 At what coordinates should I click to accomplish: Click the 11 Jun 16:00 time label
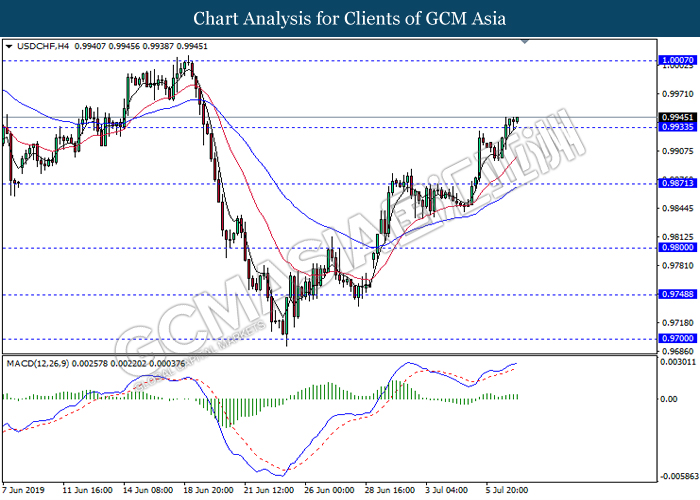pos(88,490)
